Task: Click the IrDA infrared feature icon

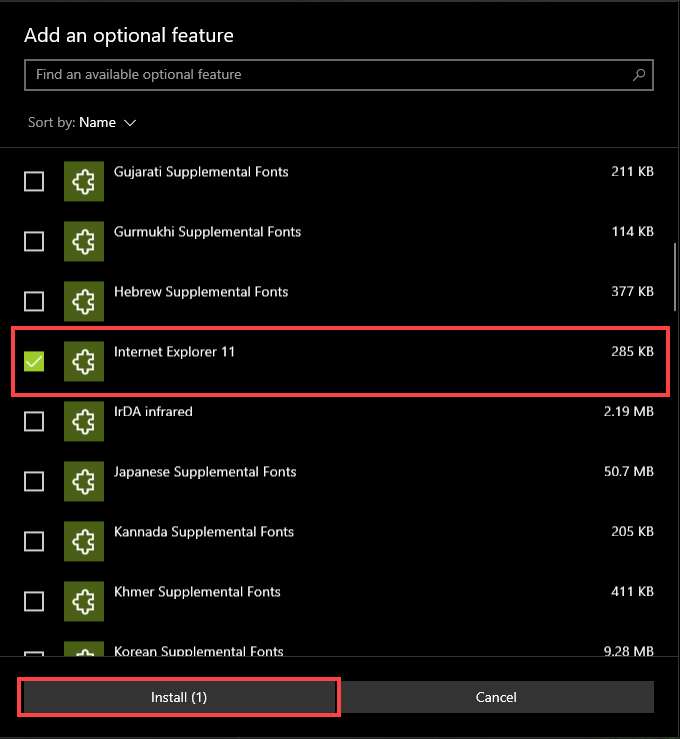Action: click(x=84, y=421)
